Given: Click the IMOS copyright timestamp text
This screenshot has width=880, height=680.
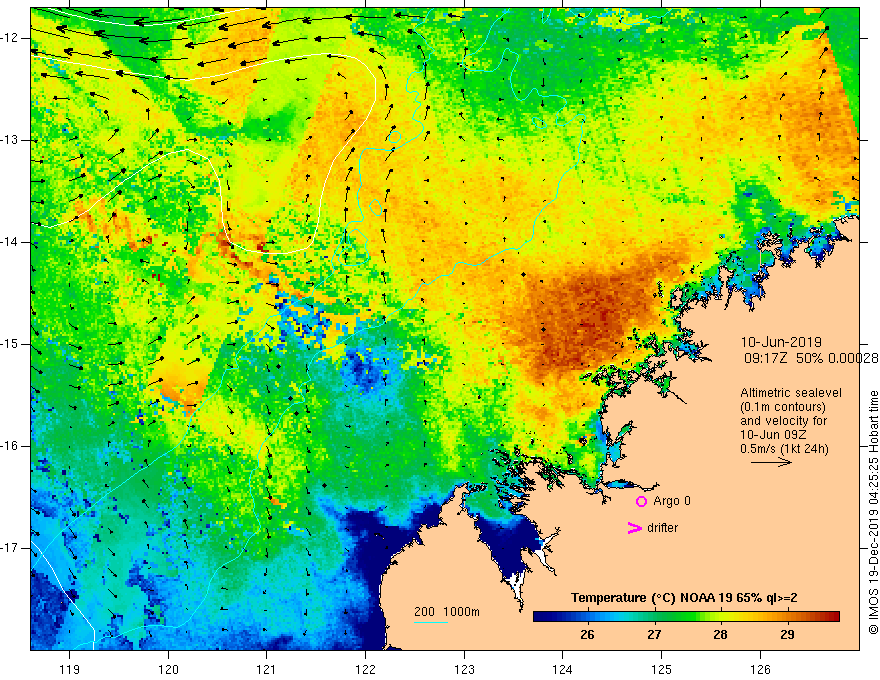Looking at the screenshot, I should (x=873, y=513).
